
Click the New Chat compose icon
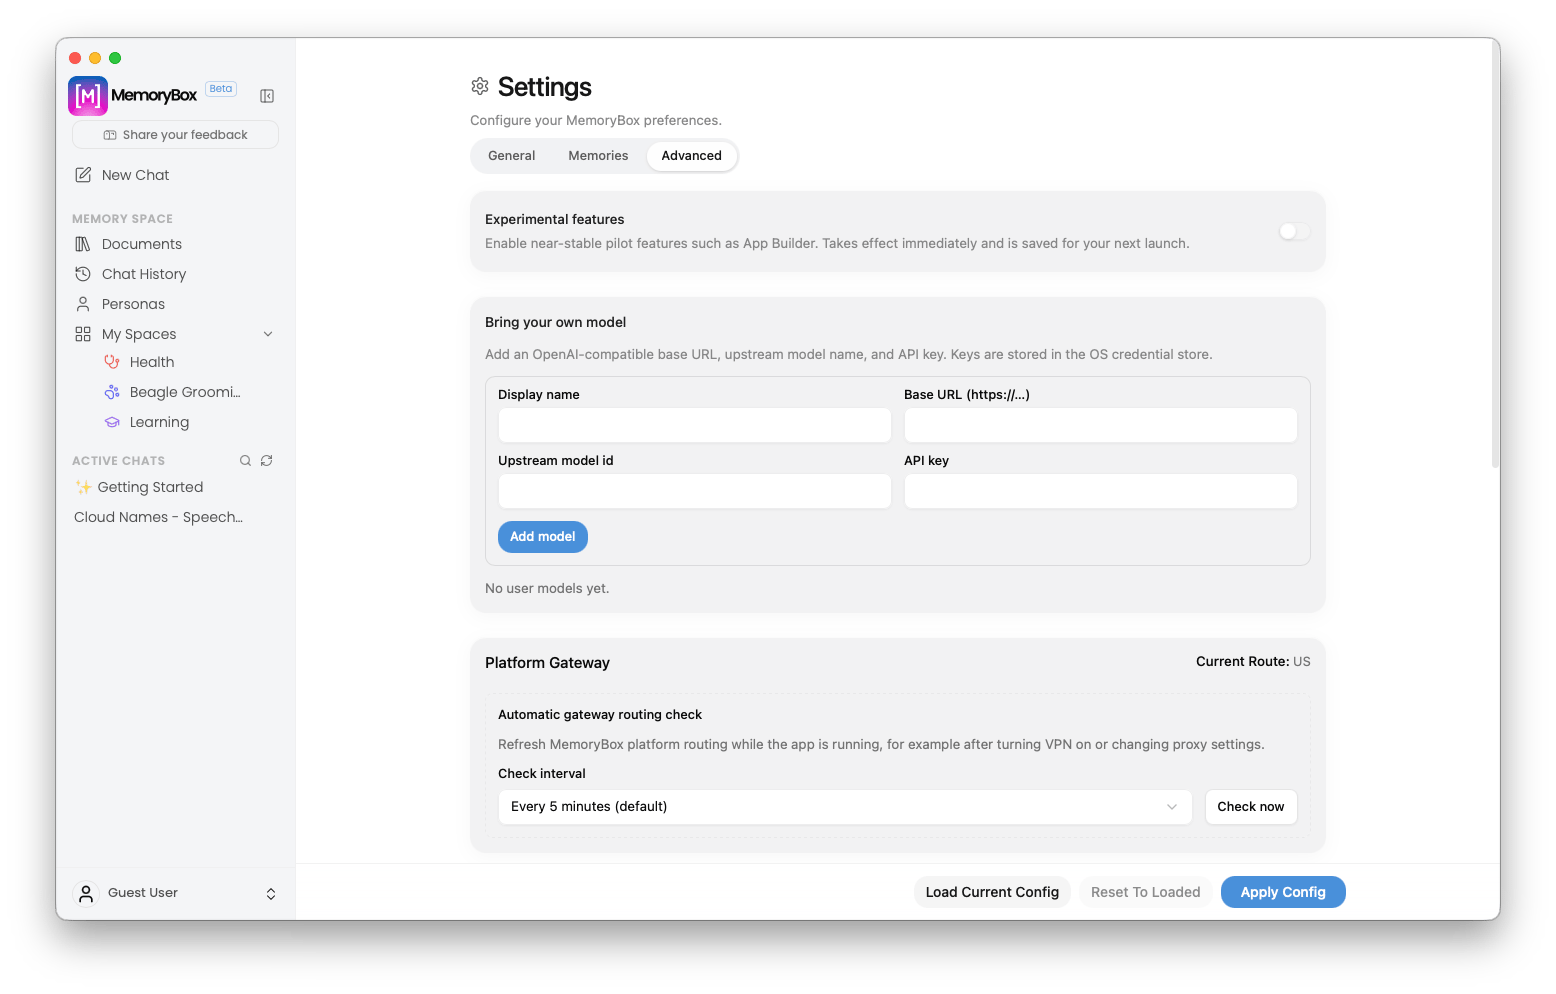[x=83, y=175]
